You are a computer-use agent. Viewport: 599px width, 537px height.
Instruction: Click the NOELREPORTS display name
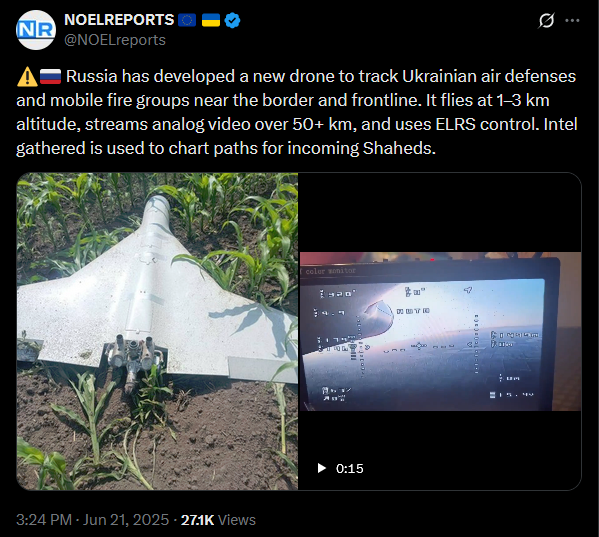pyautogui.click(x=119, y=20)
